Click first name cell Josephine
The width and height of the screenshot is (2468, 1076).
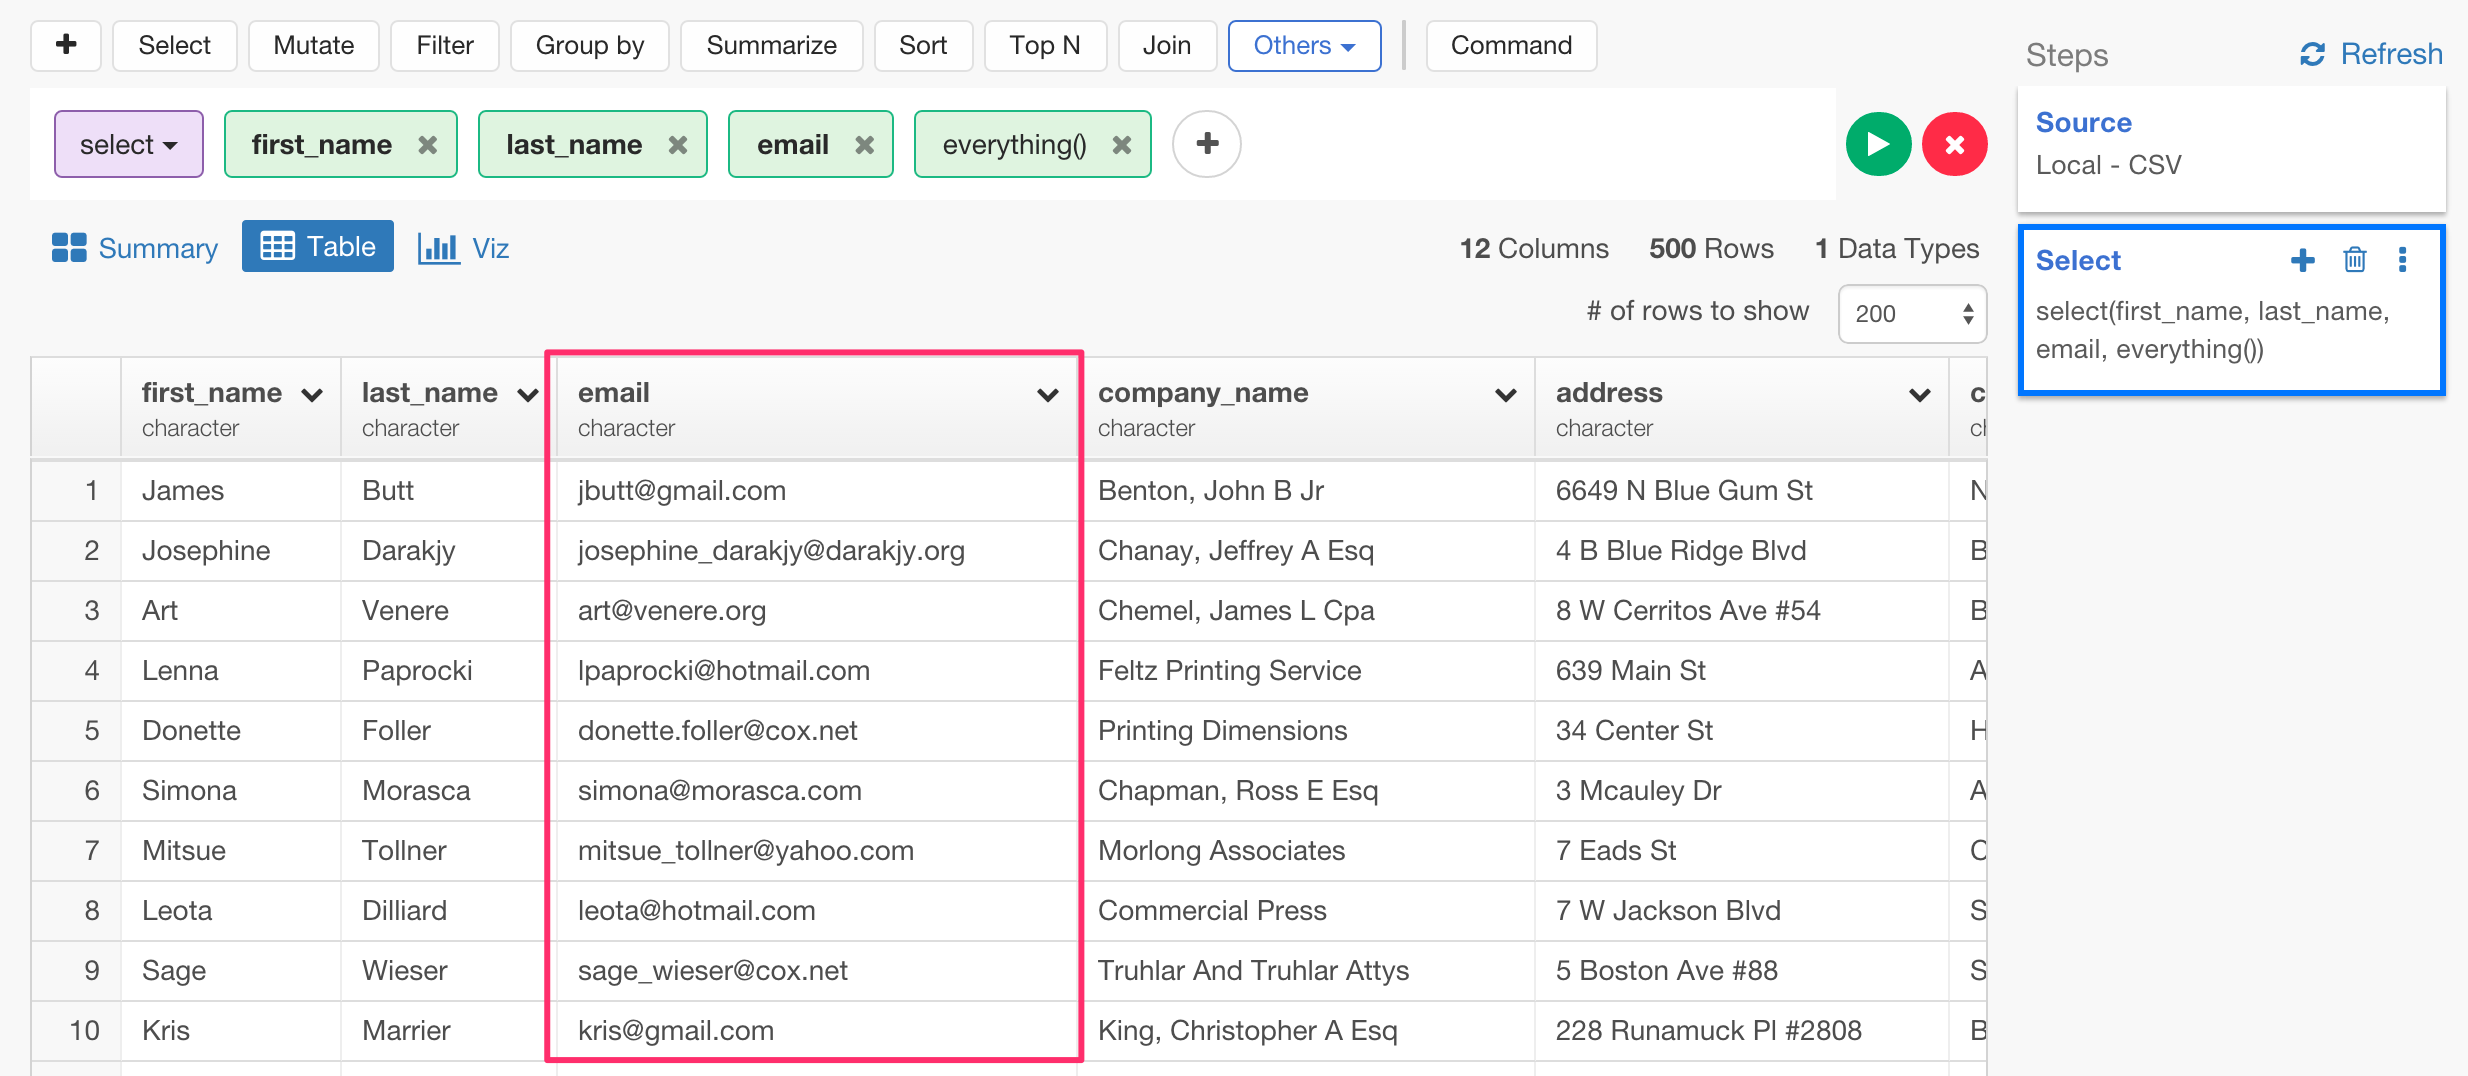tap(231, 550)
